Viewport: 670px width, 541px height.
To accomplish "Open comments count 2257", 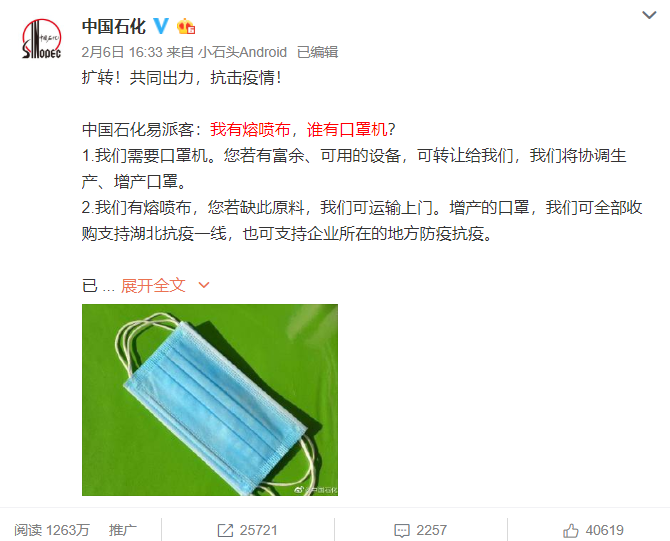I will tap(432, 530).
